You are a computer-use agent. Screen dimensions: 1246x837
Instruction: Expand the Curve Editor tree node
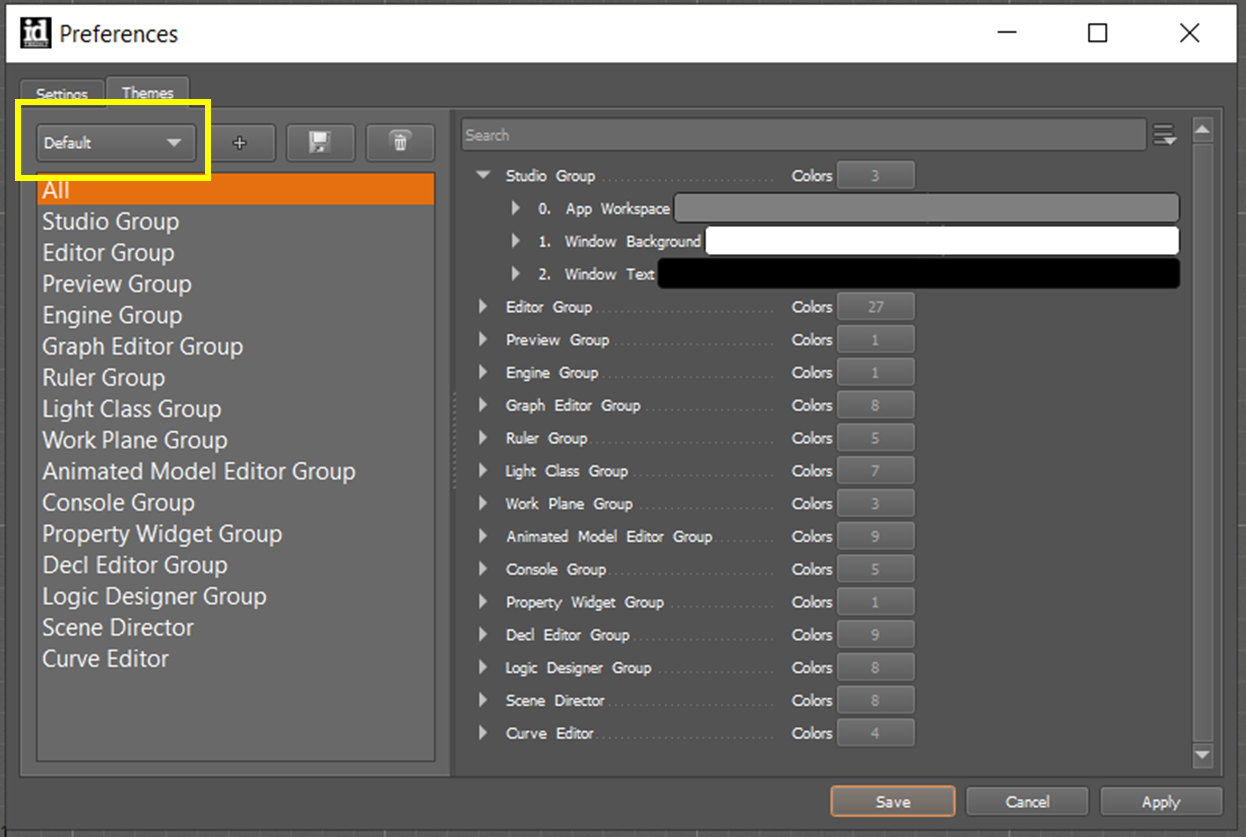[x=483, y=733]
